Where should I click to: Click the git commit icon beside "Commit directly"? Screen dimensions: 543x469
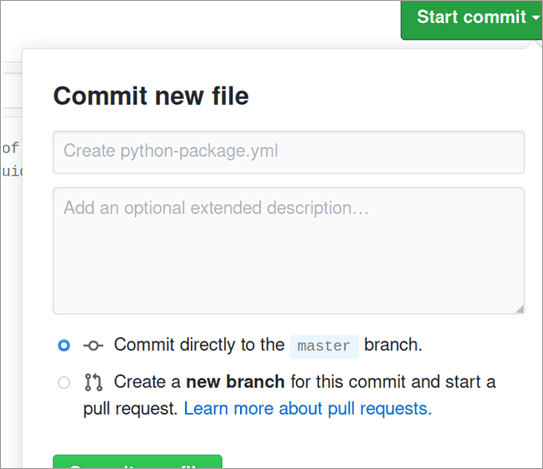(93, 345)
